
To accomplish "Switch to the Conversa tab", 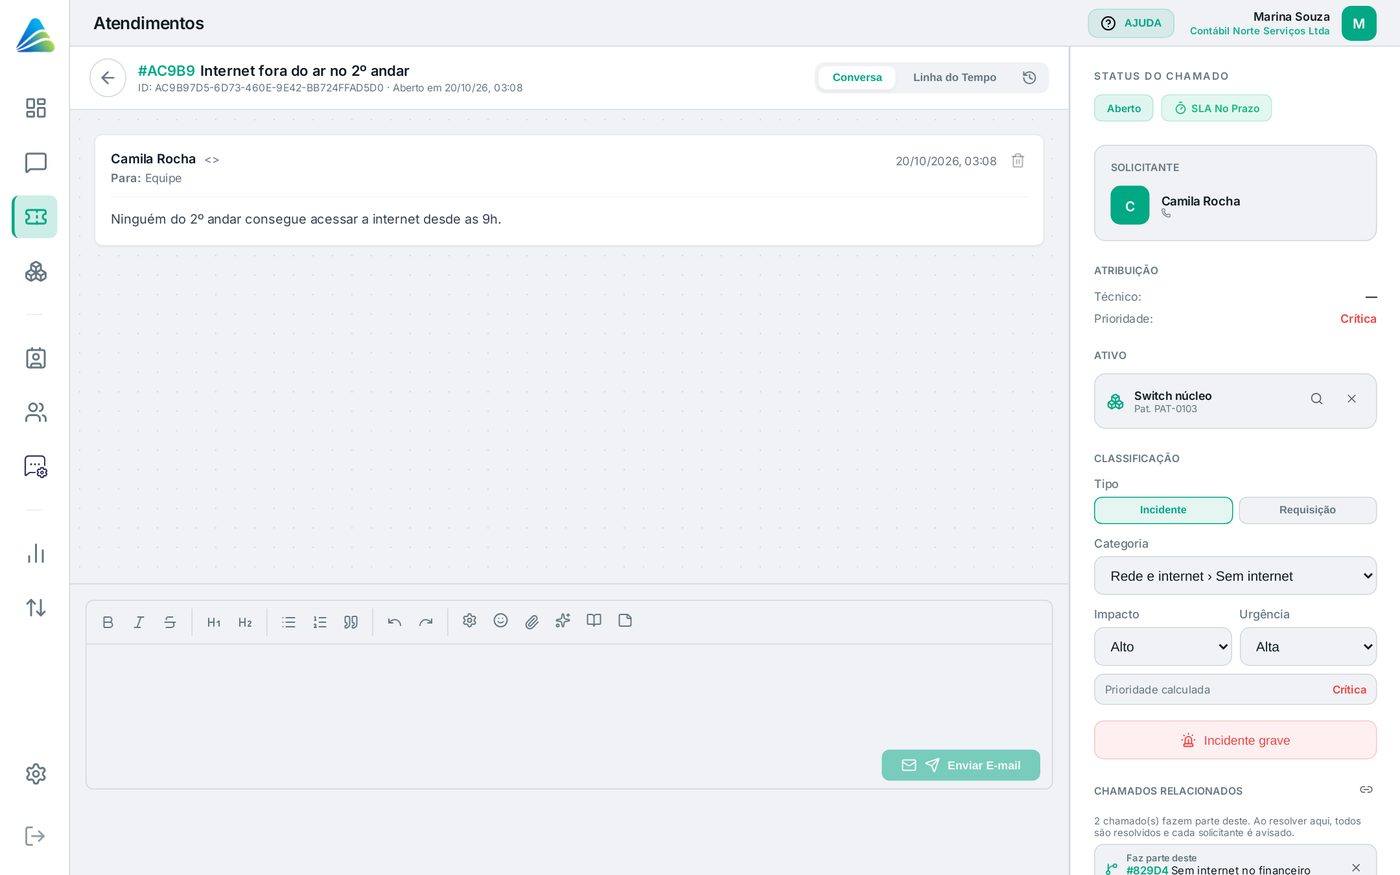I will 857,78.
